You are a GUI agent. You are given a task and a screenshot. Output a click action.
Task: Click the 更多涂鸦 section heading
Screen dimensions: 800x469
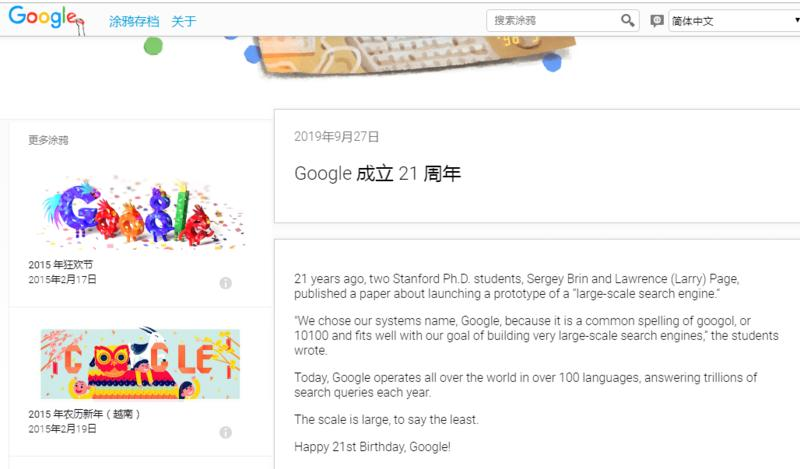pyautogui.click(x=48, y=140)
